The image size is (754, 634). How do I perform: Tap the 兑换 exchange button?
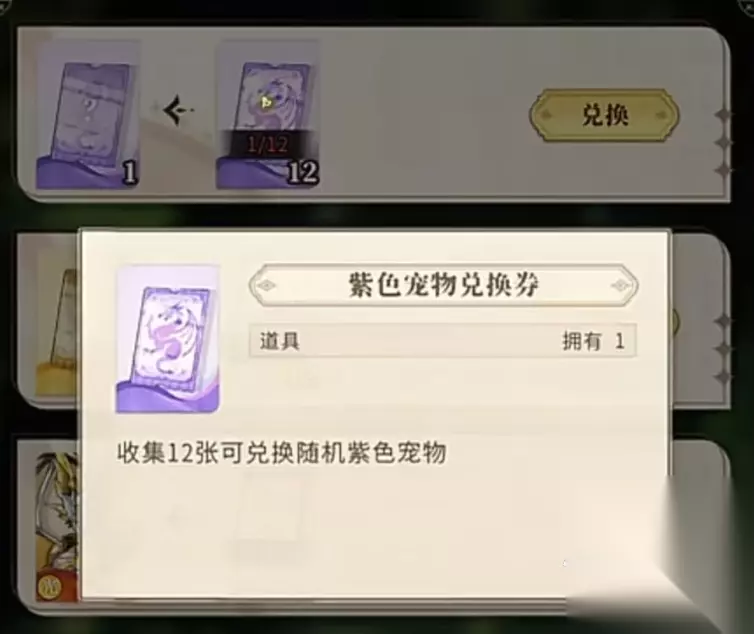pos(604,115)
